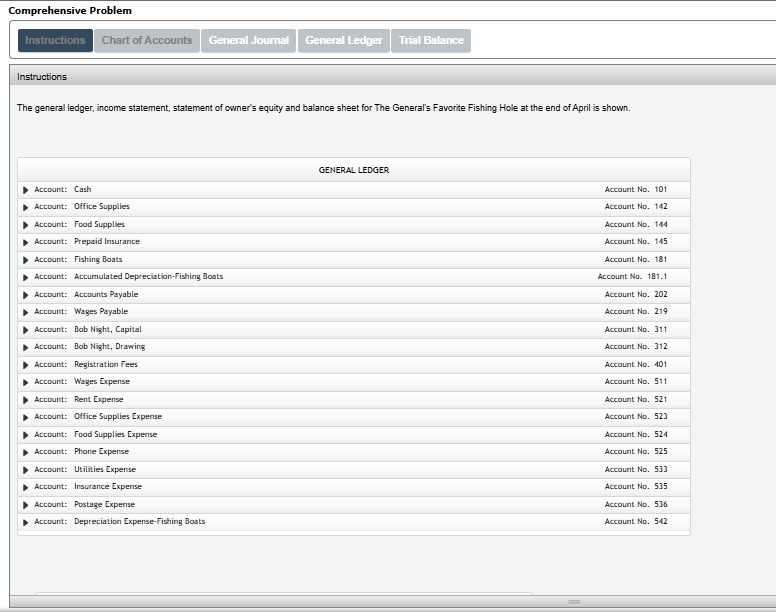The image size is (776, 613).
Task: Click the 'Cash' account name
Action: click(83, 189)
